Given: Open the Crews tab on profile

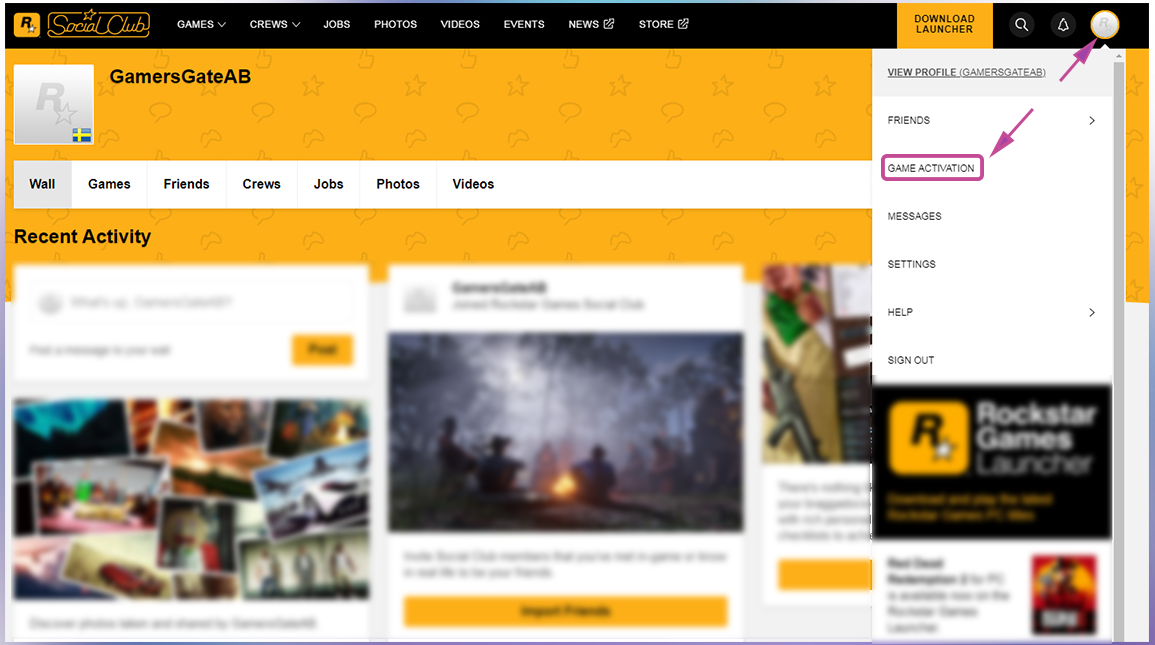Looking at the screenshot, I should pyautogui.click(x=261, y=184).
